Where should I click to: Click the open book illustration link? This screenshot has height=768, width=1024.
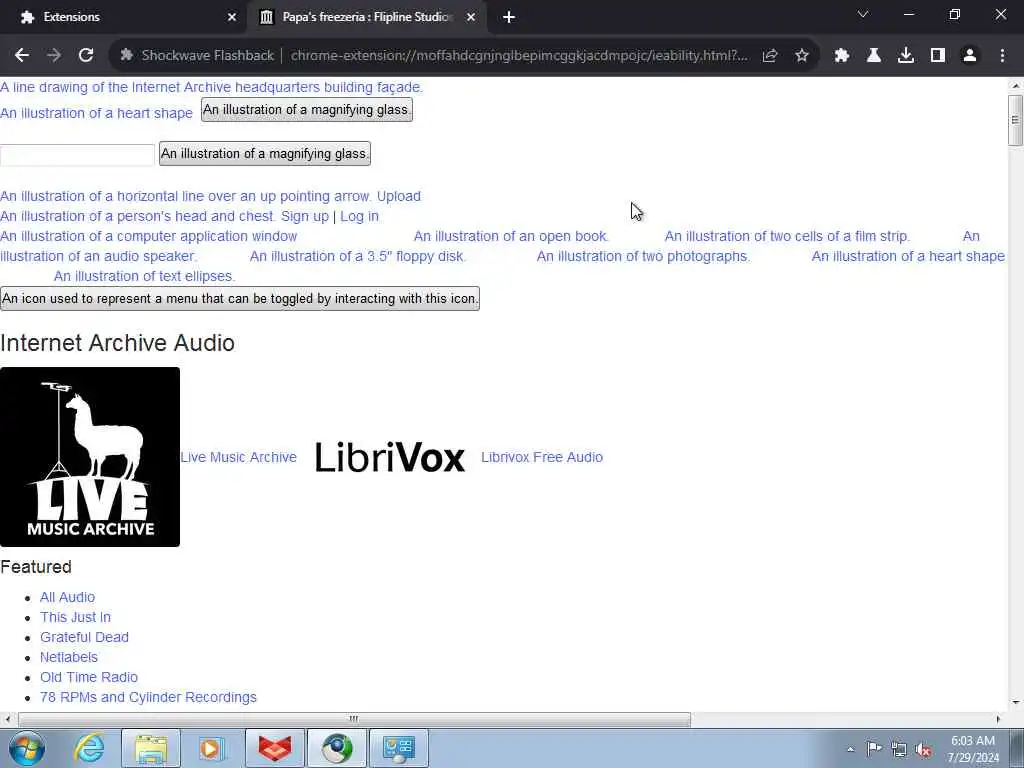point(511,236)
